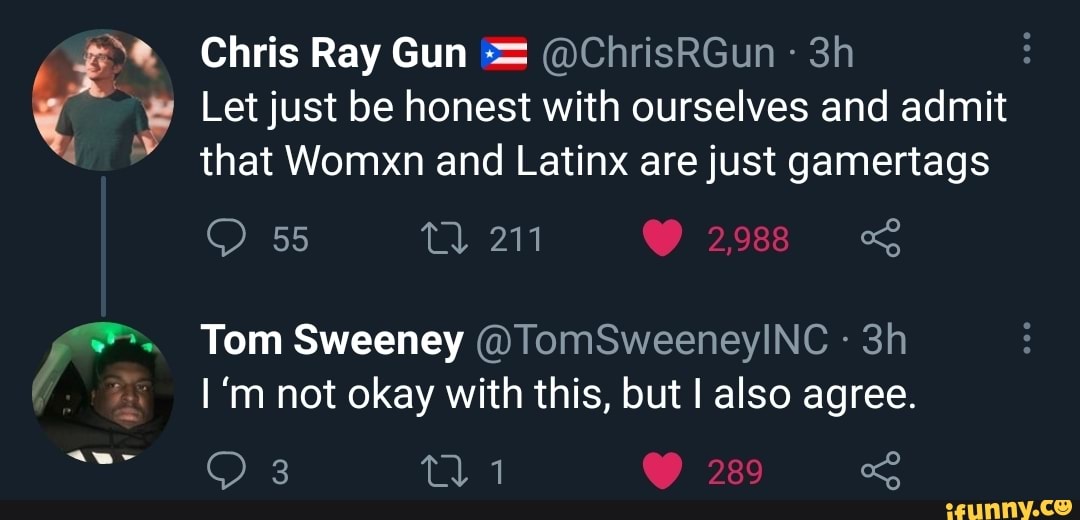Viewport: 1080px width, 520px height.
Task: Retweet Chris Ray Gun's tweet
Action: pos(446,240)
